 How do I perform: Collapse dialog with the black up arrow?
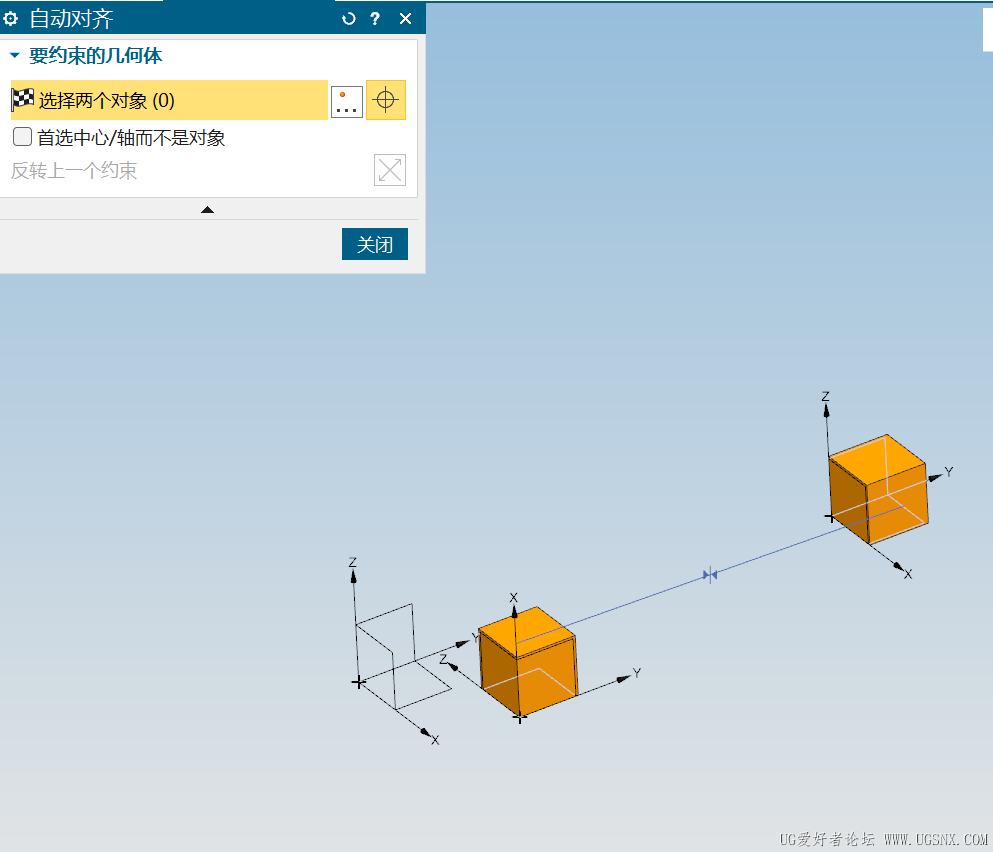pos(207,210)
